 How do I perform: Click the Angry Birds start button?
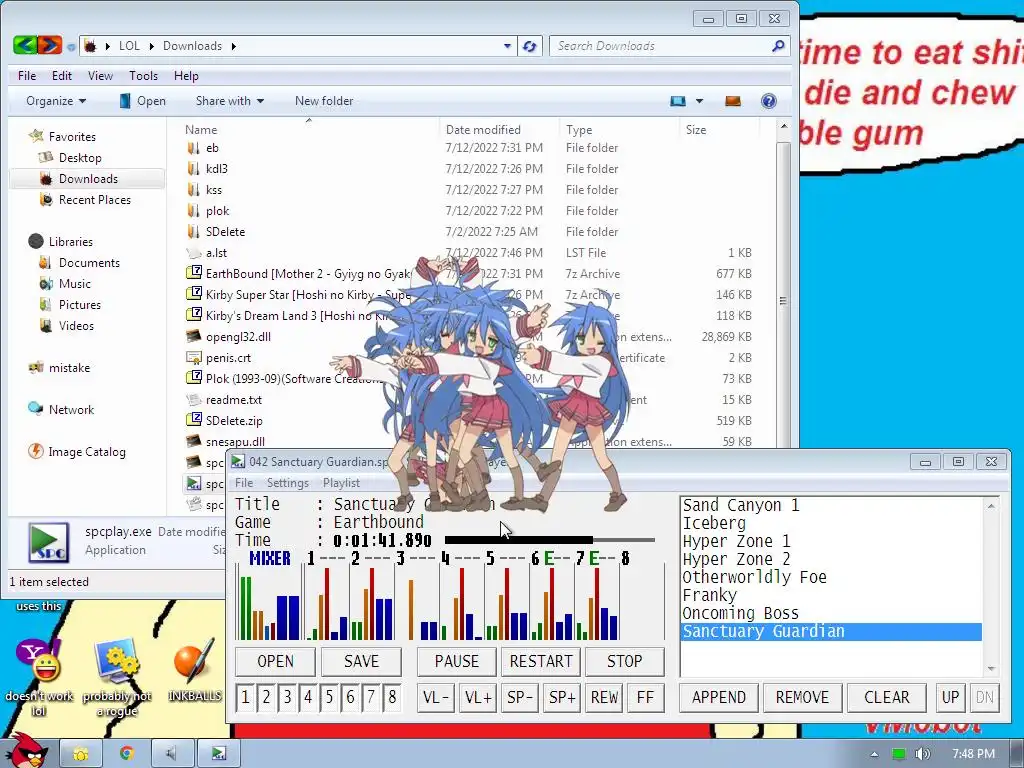(27, 751)
